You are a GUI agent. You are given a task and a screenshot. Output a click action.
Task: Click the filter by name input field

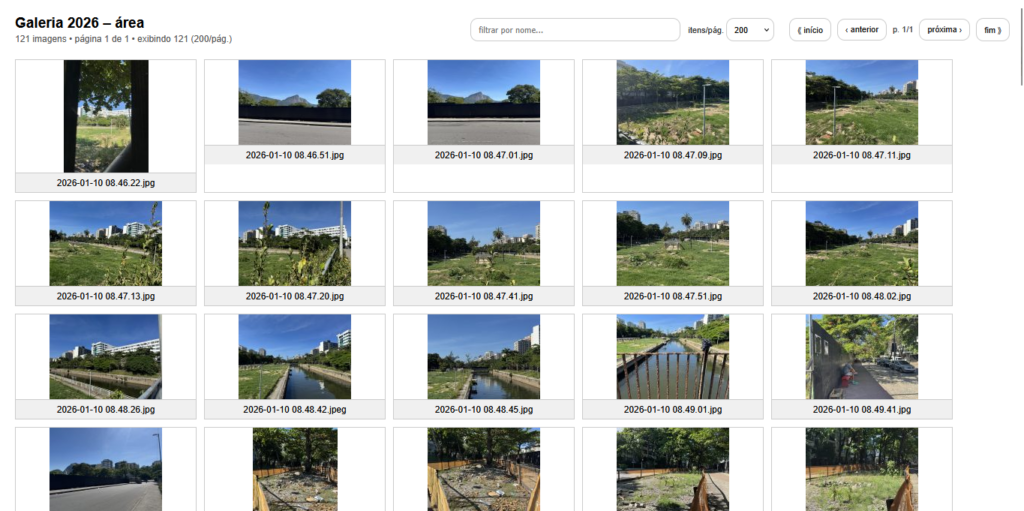(x=575, y=30)
